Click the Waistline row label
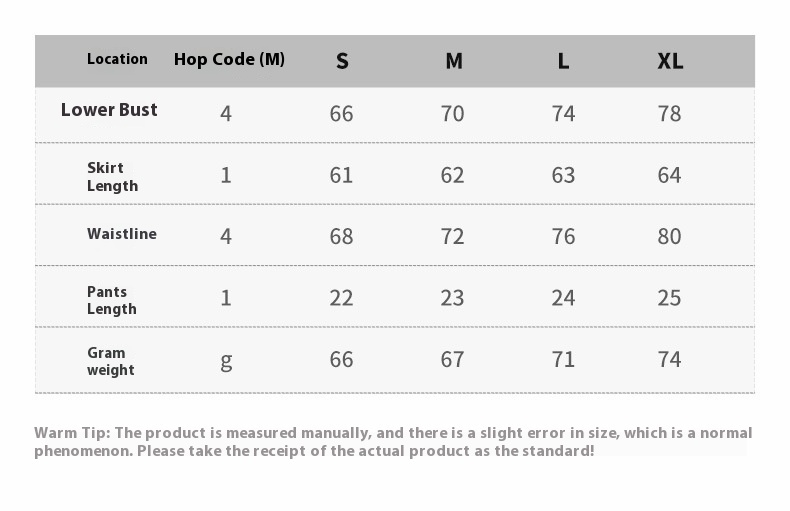This screenshot has height=511, width=790. point(121,234)
